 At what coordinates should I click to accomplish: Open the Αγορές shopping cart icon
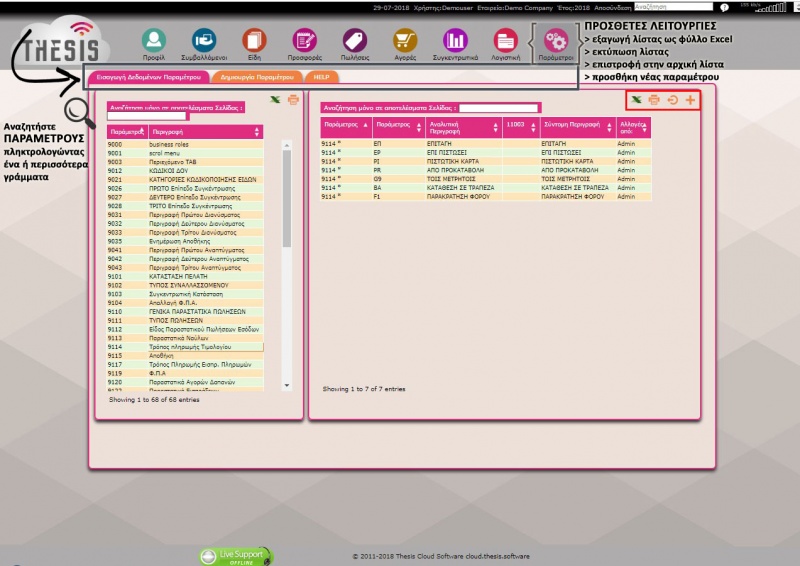coord(404,41)
